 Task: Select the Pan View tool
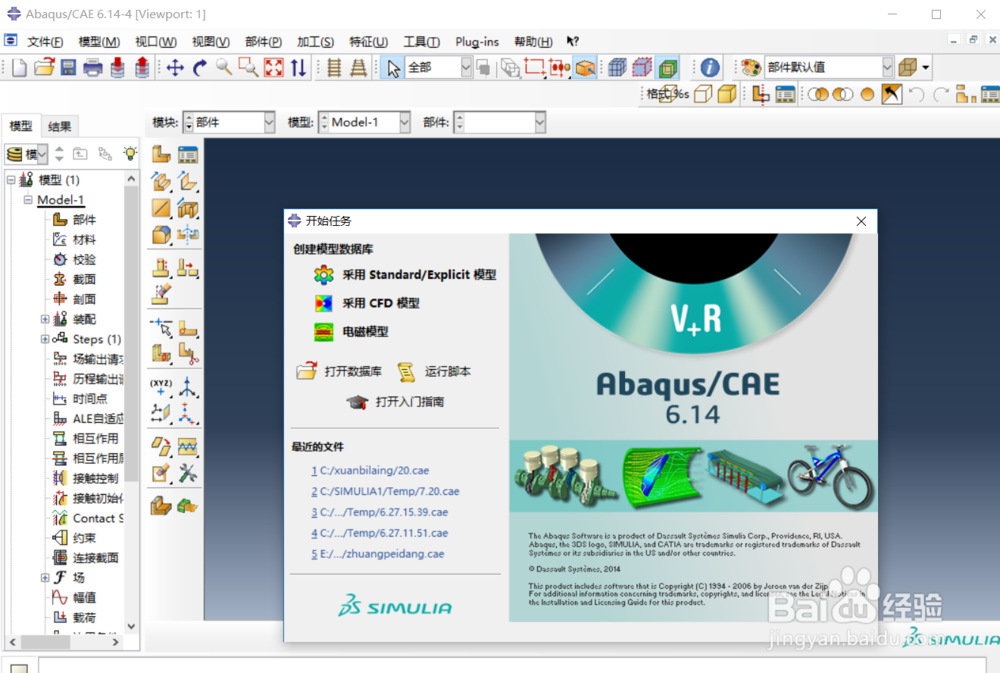point(175,67)
